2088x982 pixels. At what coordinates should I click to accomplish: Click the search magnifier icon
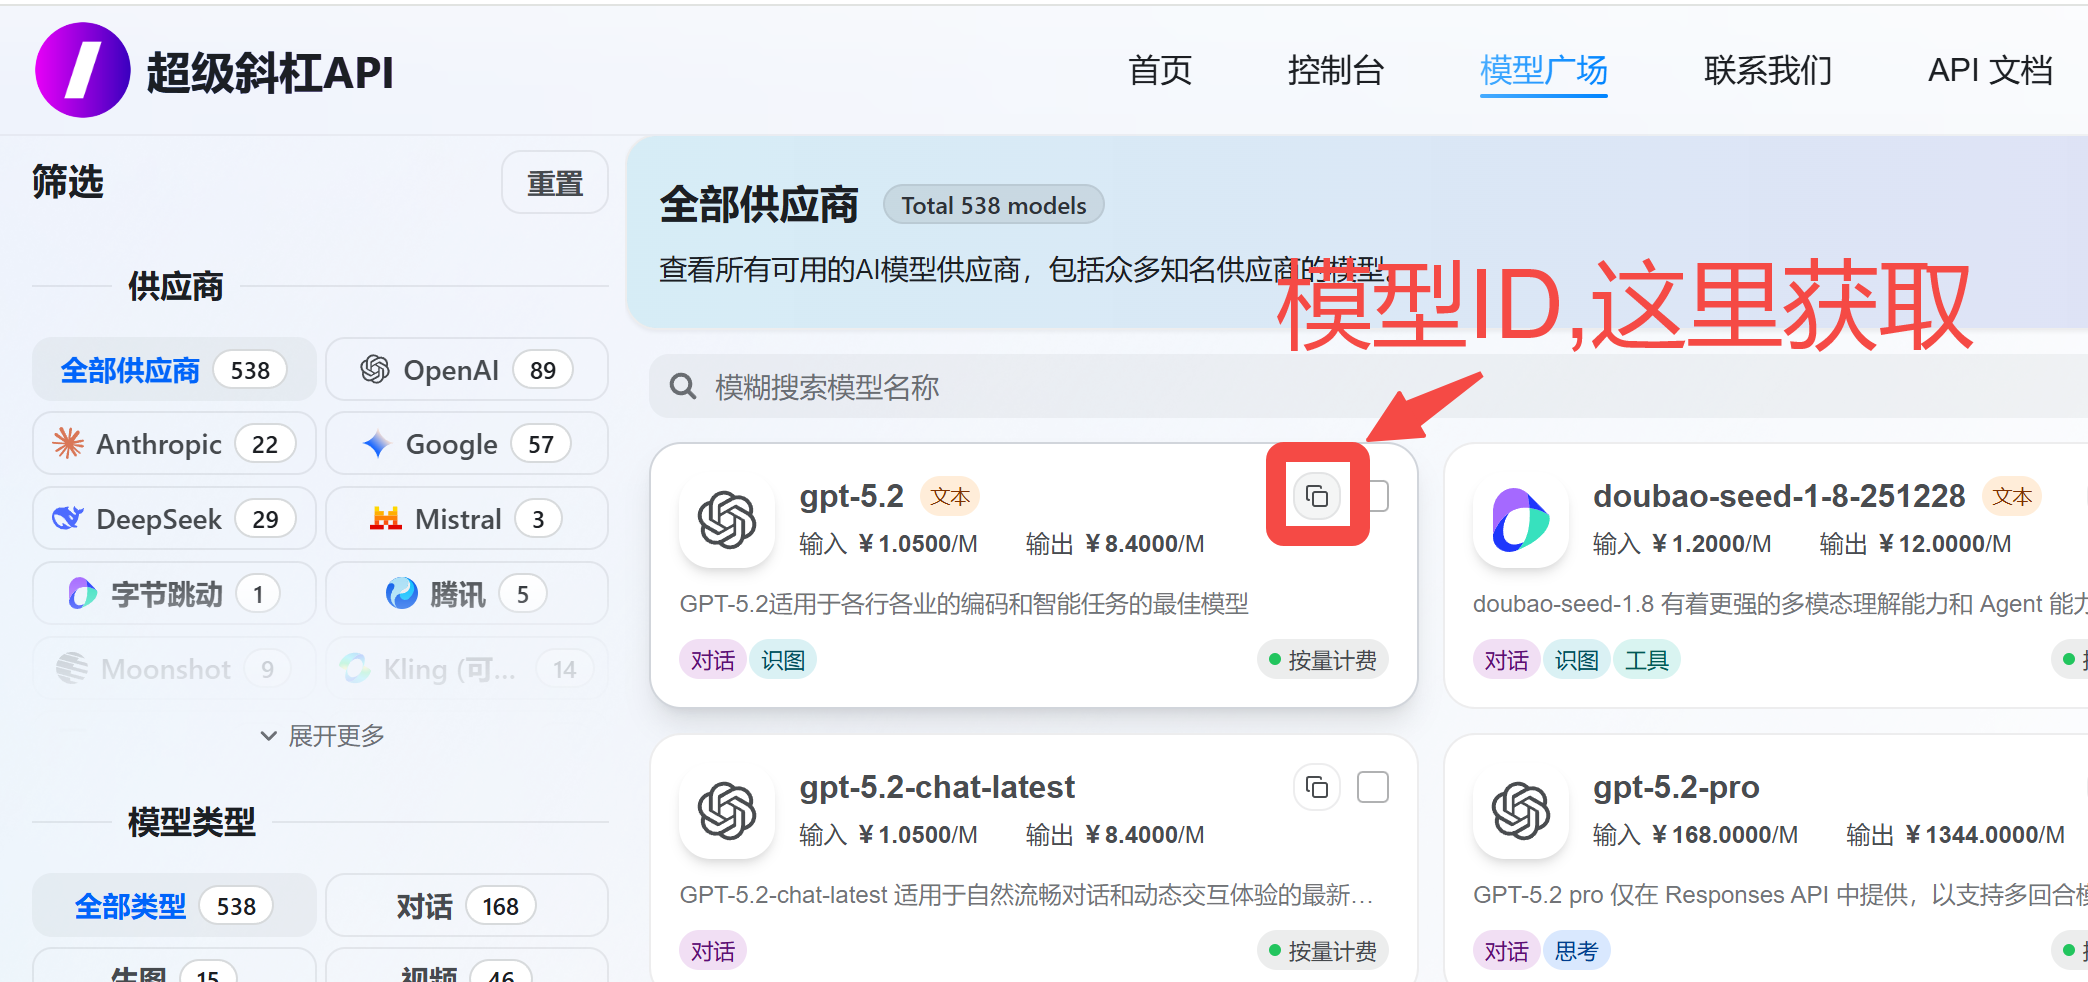pyautogui.click(x=682, y=387)
